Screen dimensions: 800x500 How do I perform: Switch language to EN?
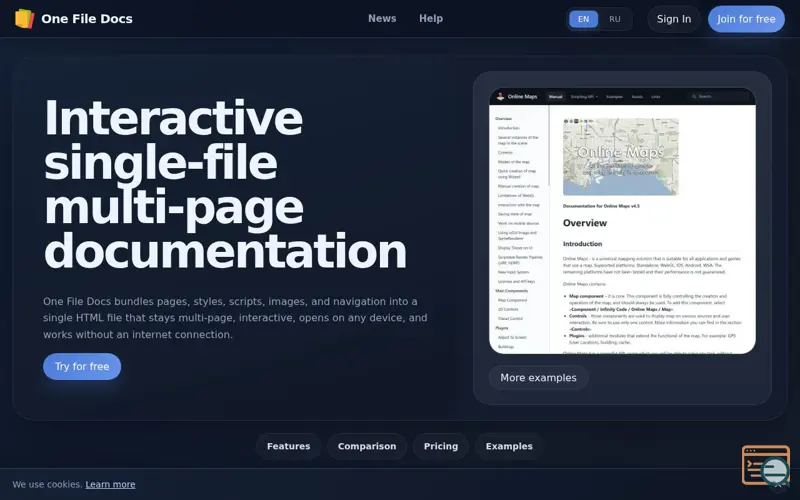click(x=583, y=19)
